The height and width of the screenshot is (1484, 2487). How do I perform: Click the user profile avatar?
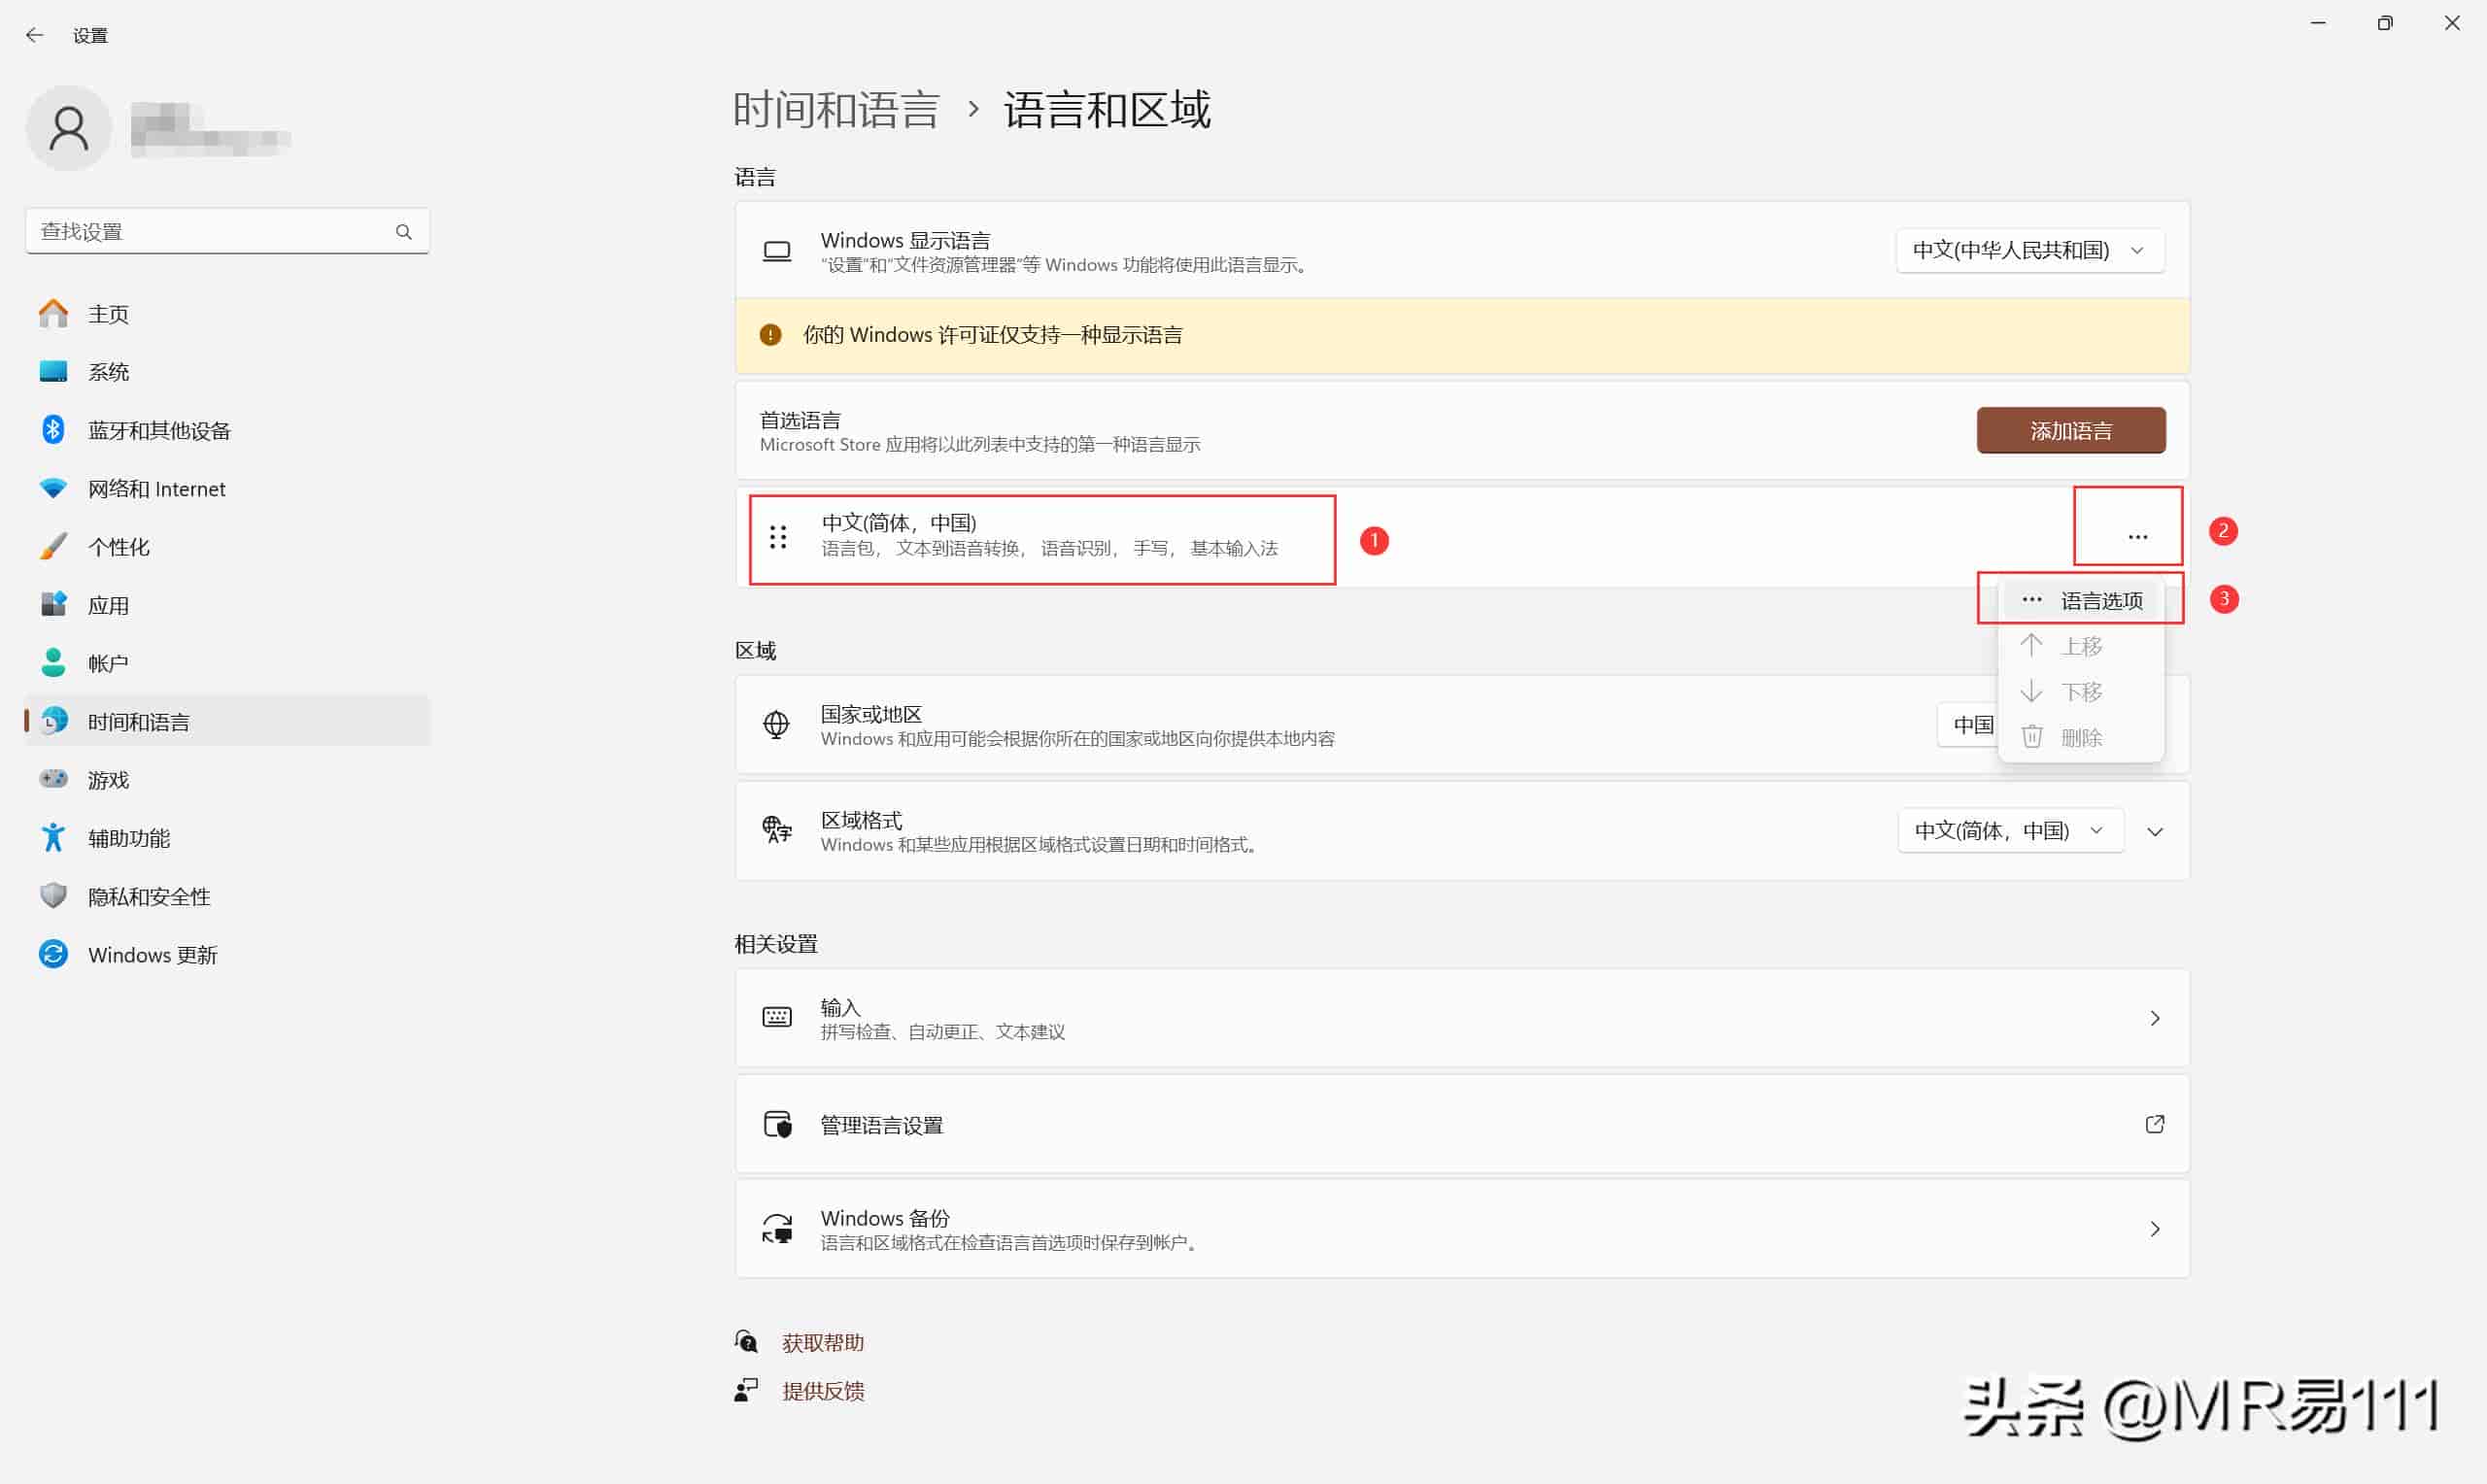(68, 129)
